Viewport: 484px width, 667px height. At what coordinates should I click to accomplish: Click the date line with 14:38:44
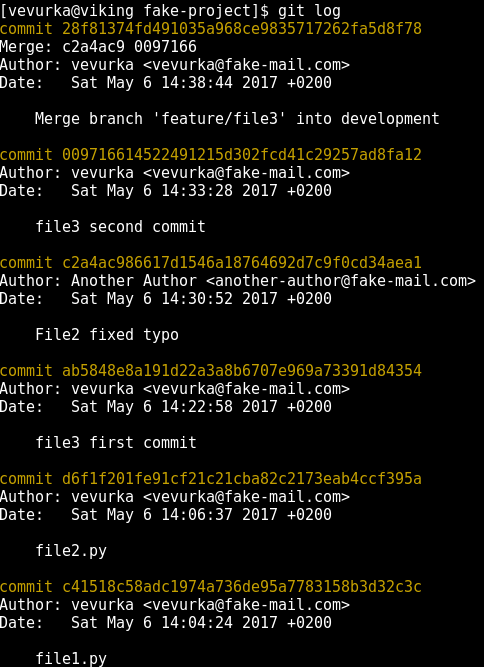166,83
